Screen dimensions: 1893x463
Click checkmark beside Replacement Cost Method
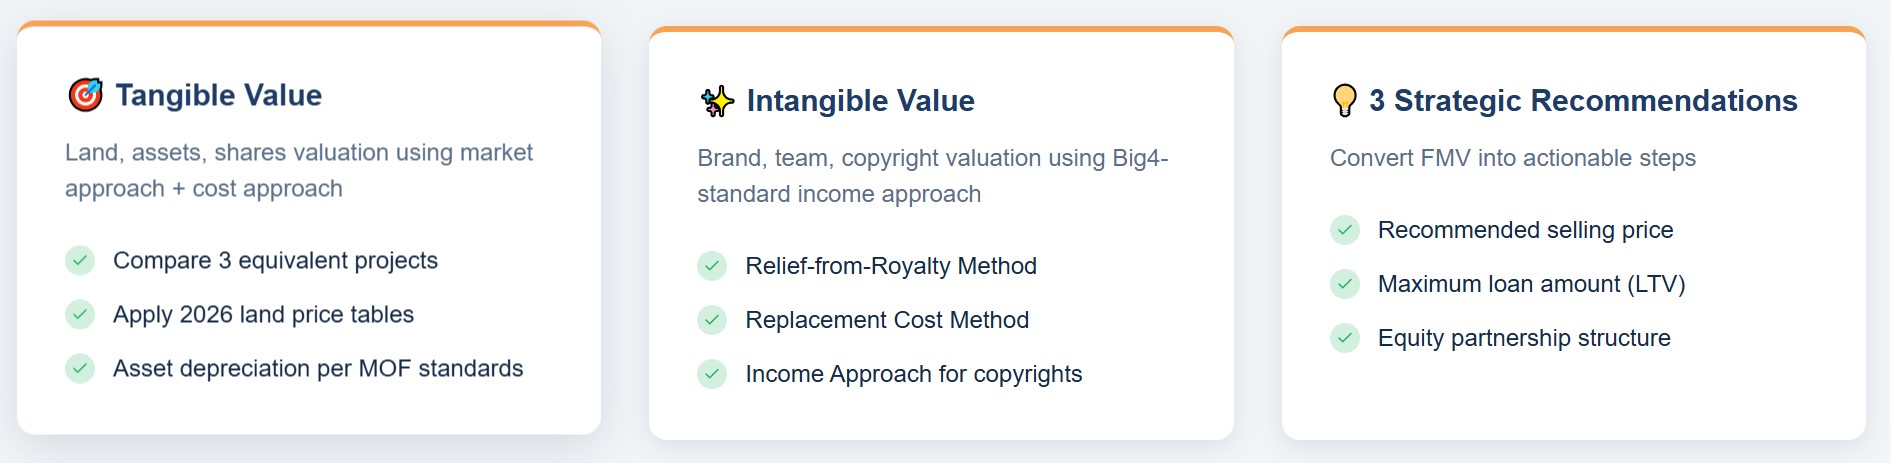712,321
